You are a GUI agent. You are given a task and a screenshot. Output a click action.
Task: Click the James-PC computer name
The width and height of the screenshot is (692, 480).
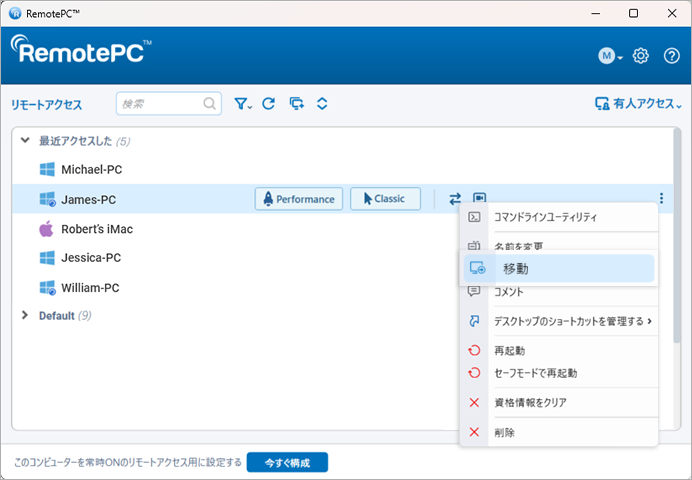88,199
